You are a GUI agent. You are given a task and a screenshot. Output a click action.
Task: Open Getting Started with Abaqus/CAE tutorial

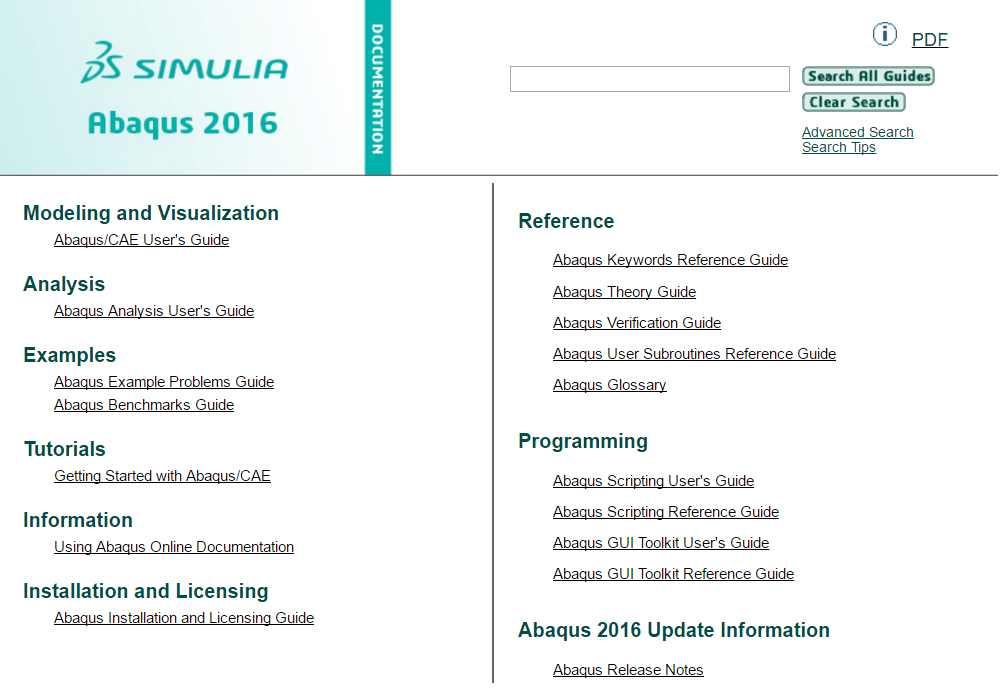(162, 476)
